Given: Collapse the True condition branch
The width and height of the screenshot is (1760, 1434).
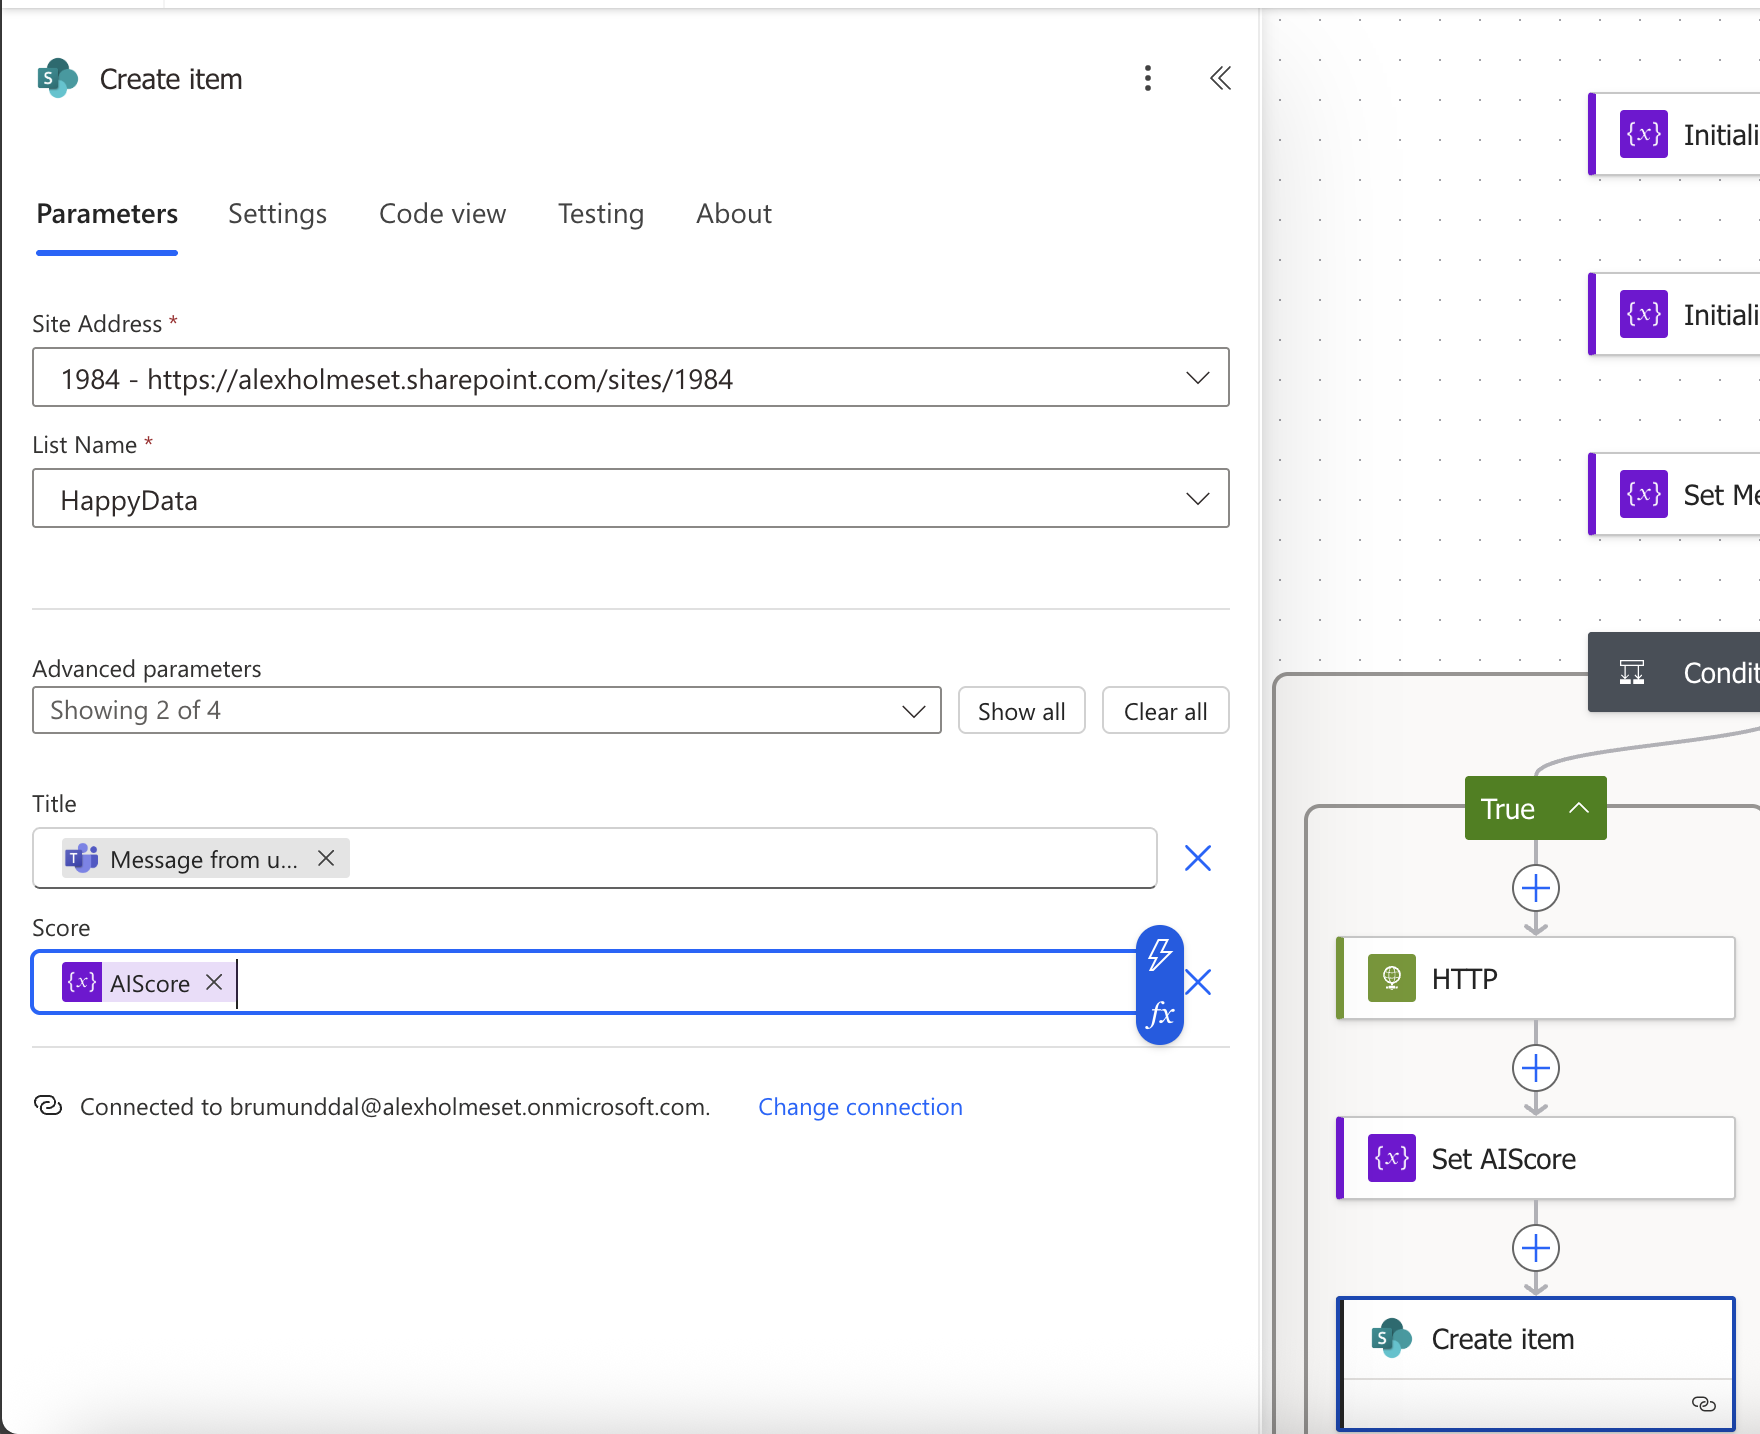Looking at the screenshot, I should click(1579, 808).
